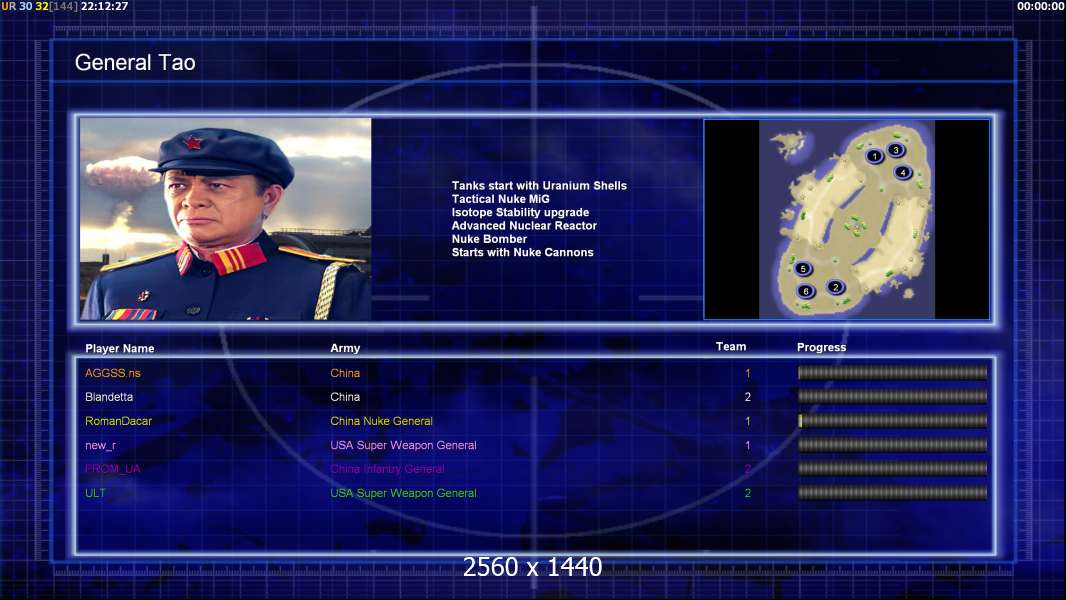This screenshot has height=600, width=1066.
Task: Click USA Super Weapon General army for new_r
Action: pyautogui.click(x=403, y=446)
